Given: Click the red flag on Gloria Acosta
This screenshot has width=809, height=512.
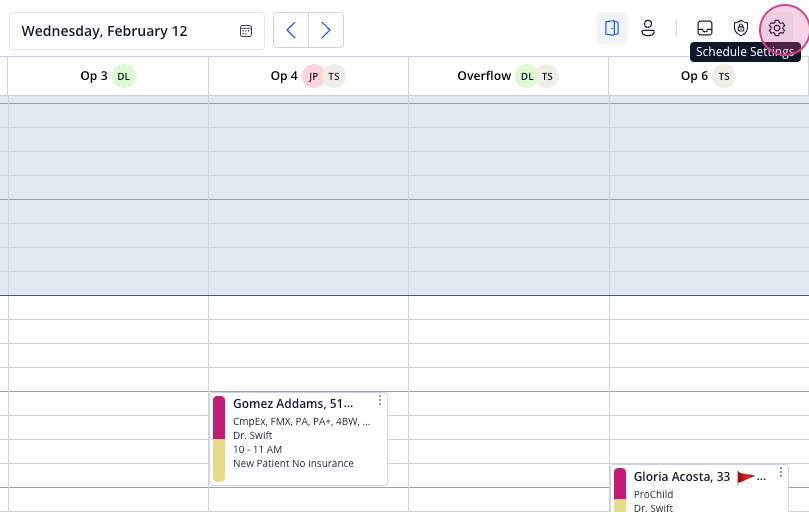Looking at the screenshot, I should click(746, 477).
